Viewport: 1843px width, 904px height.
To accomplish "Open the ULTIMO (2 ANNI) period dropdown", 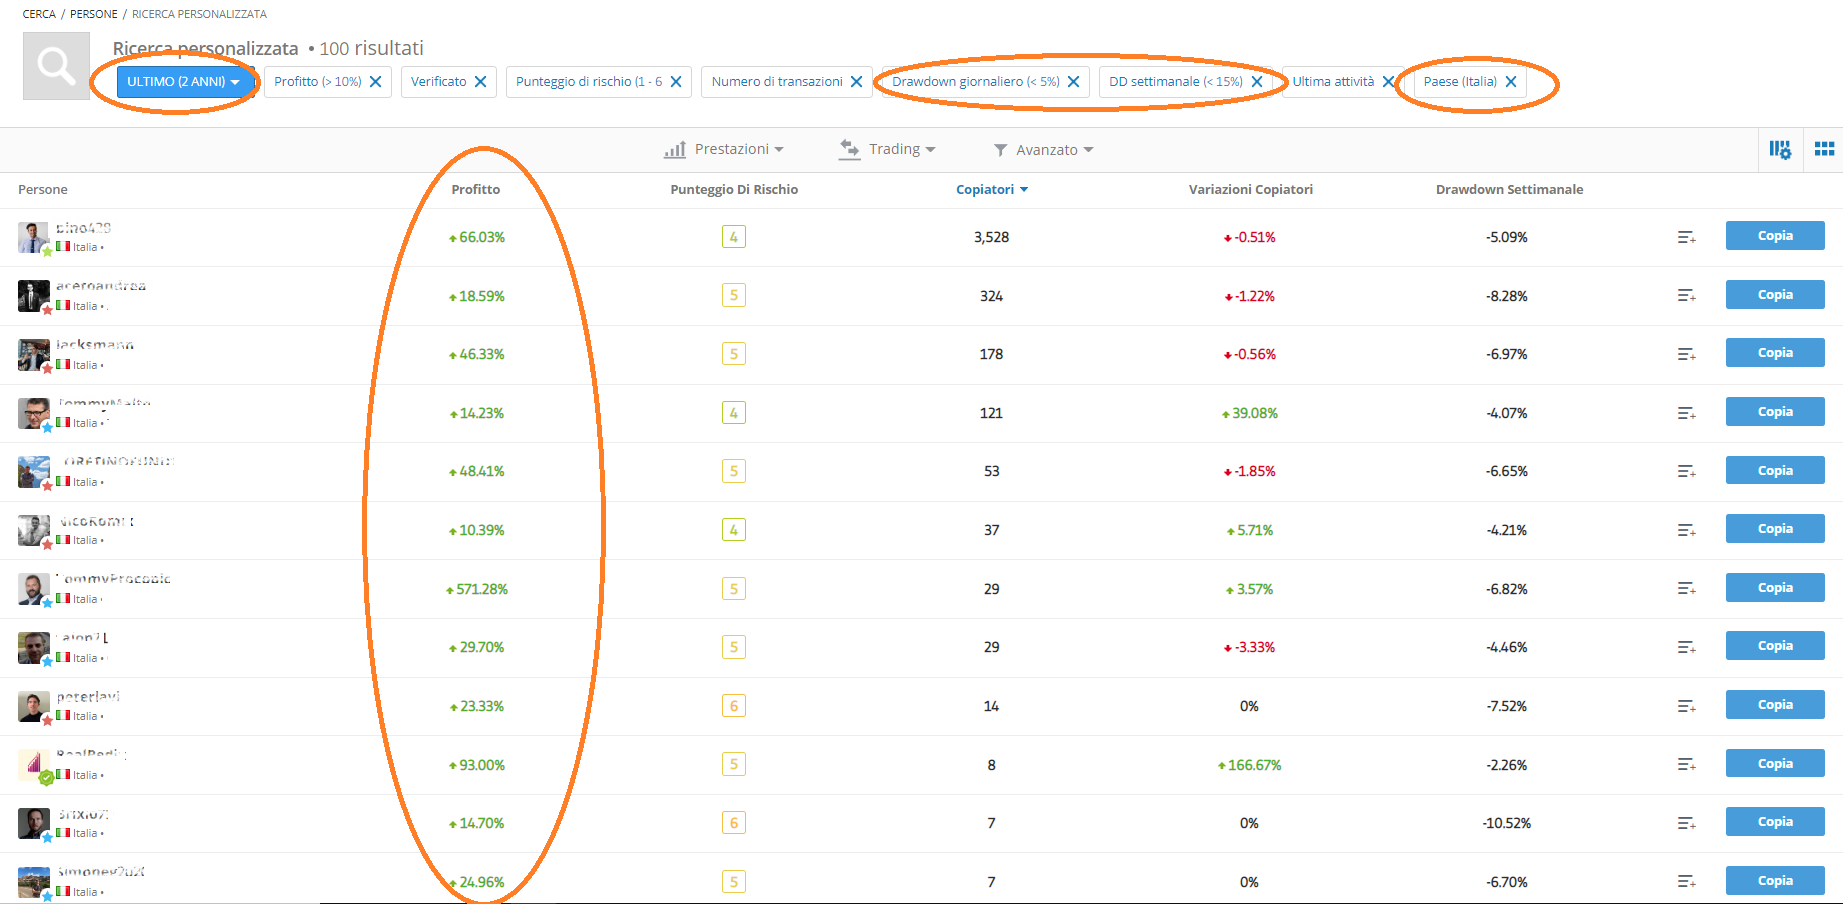I will (x=185, y=82).
